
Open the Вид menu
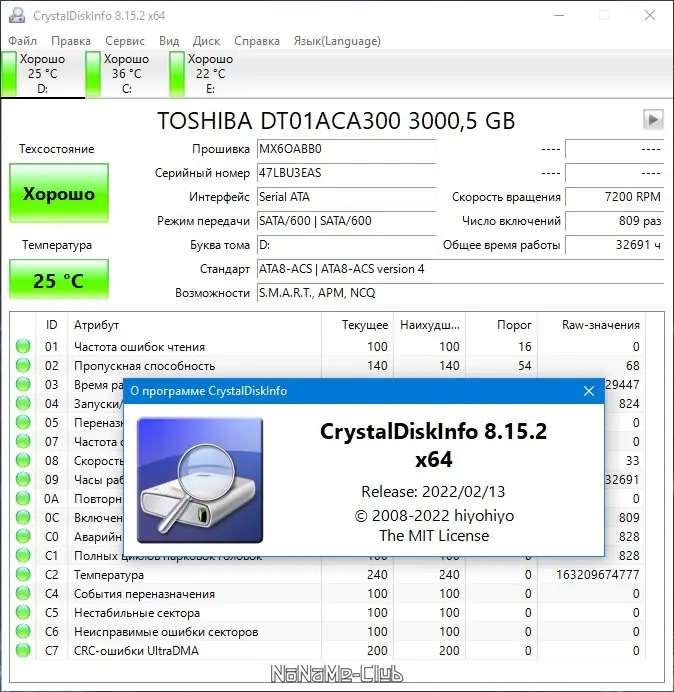(x=169, y=41)
